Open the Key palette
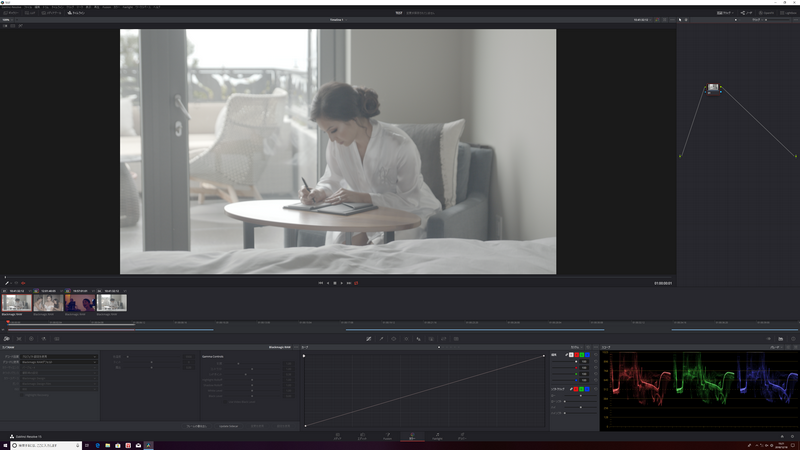 (431, 339)
